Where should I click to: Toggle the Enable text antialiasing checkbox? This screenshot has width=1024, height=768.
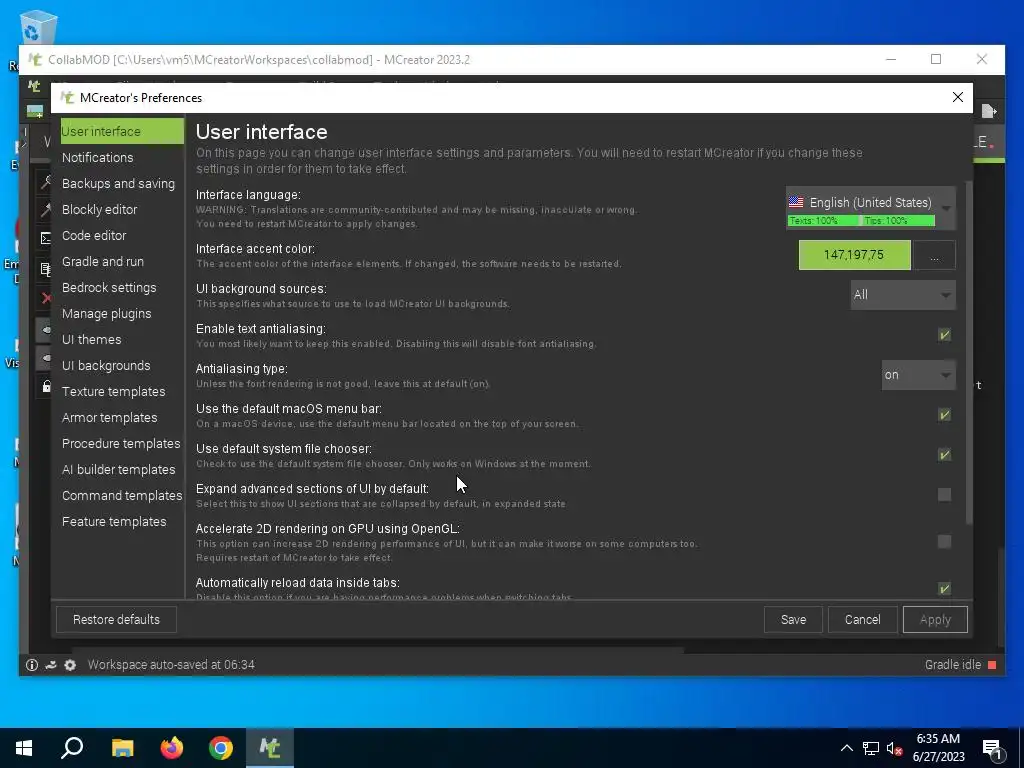click(944, 335)
